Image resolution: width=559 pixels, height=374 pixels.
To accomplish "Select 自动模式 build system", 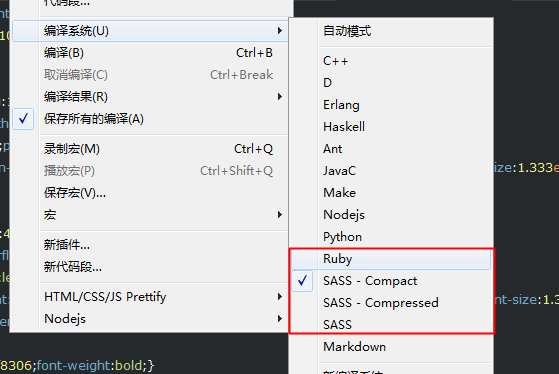I will 391,31.
